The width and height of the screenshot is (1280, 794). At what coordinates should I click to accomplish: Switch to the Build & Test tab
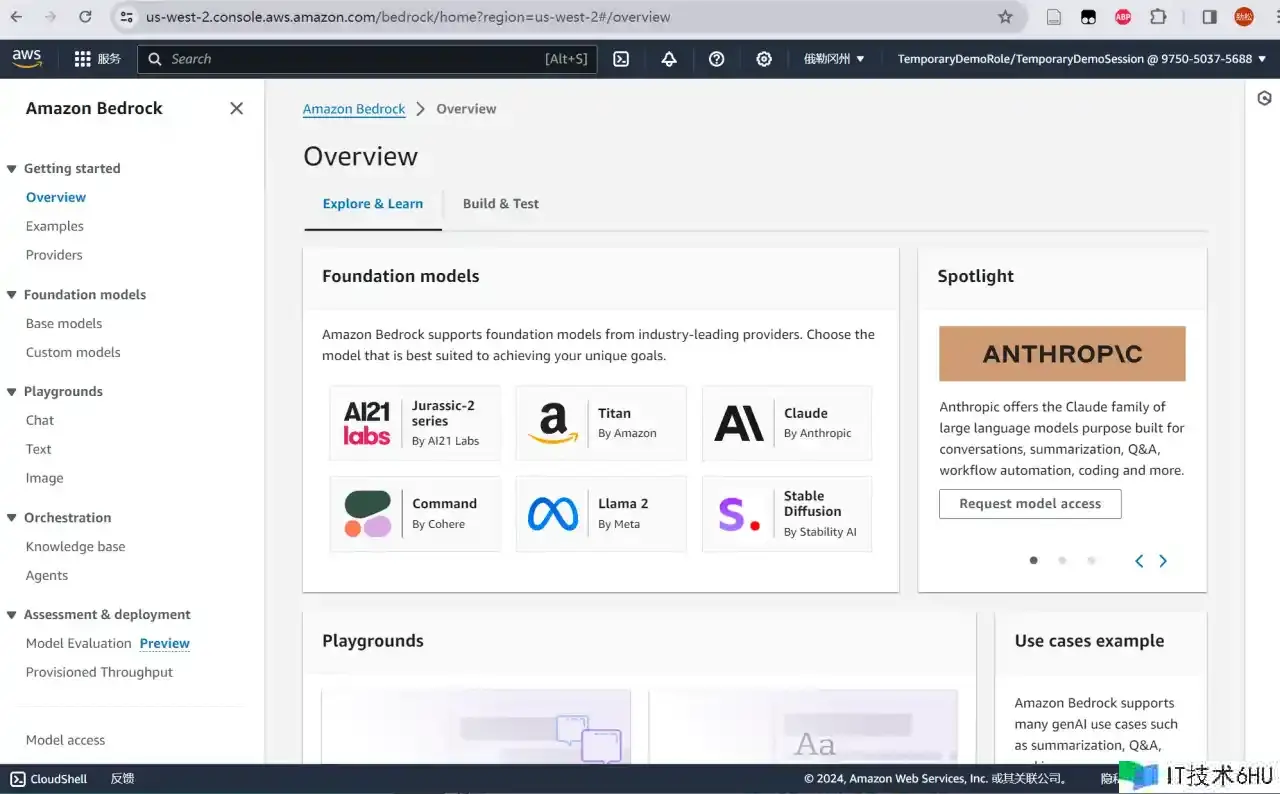pos(501,204)
